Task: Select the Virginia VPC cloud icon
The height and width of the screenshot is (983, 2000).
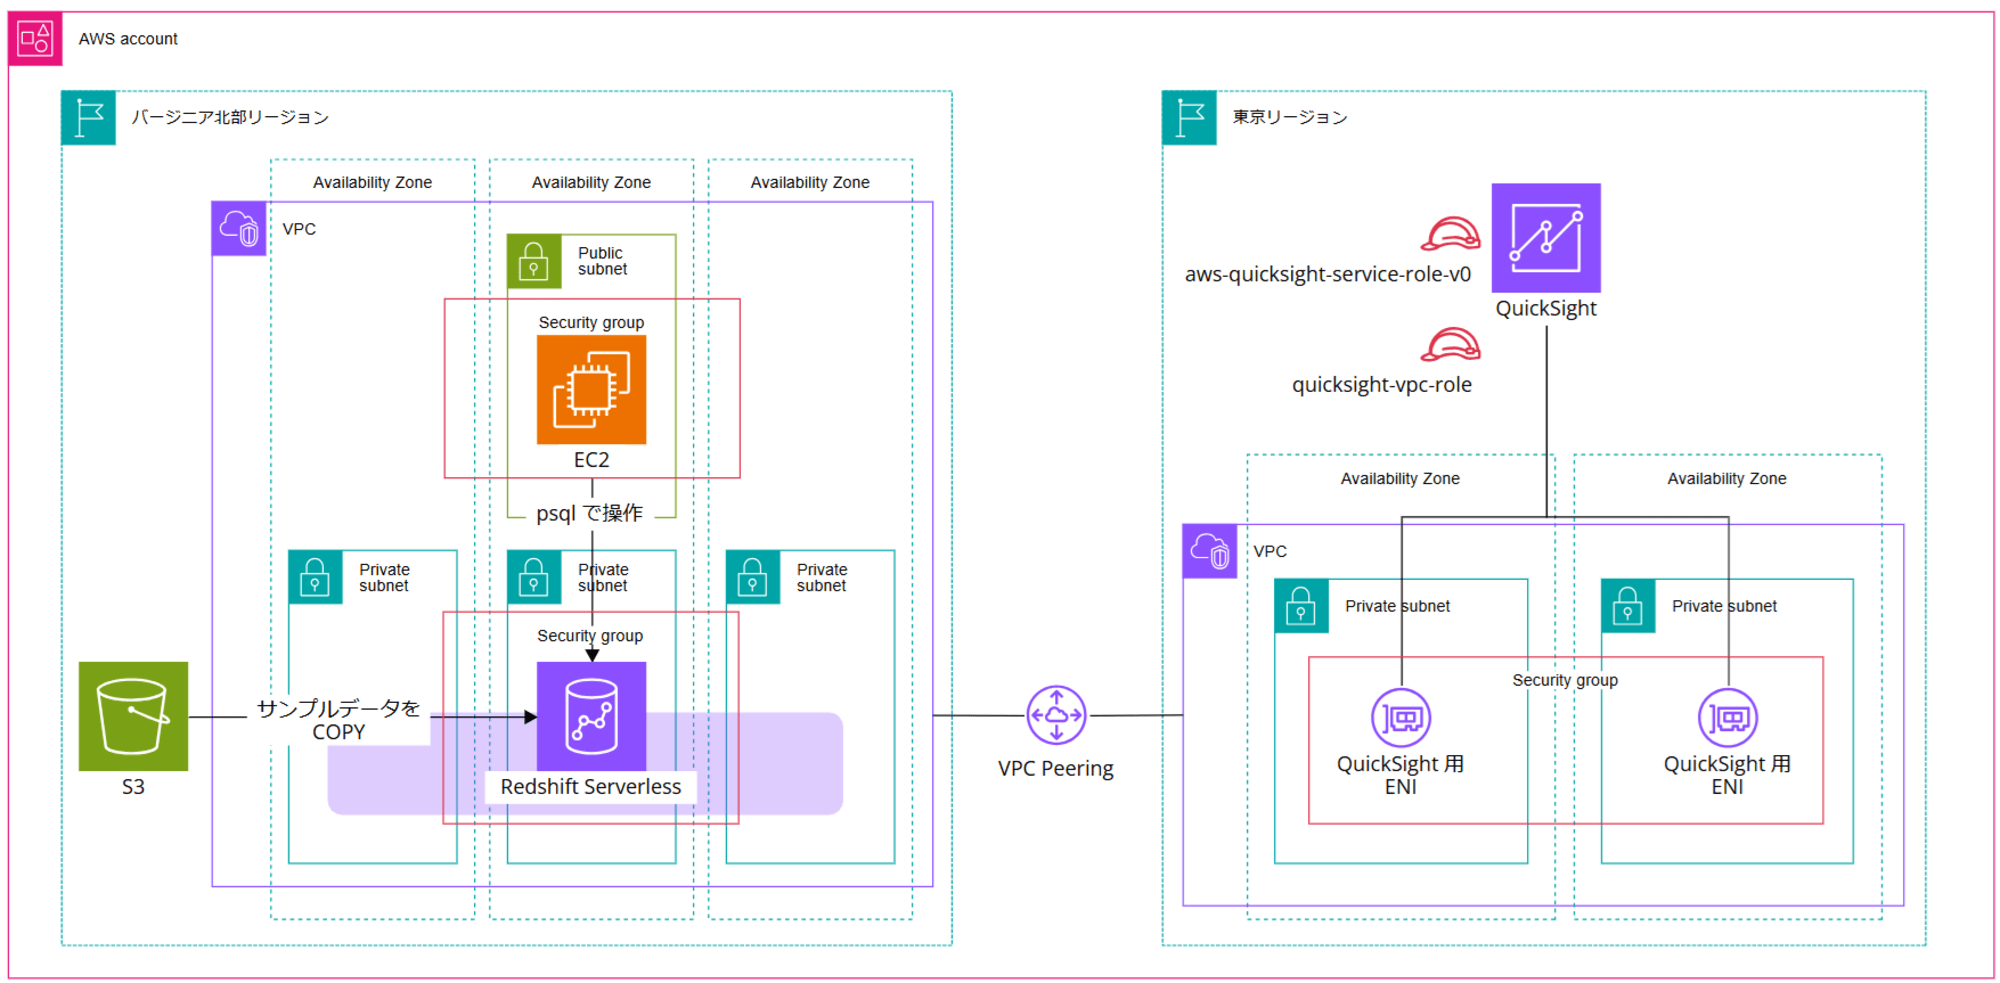Action: (x=239, y=228)
